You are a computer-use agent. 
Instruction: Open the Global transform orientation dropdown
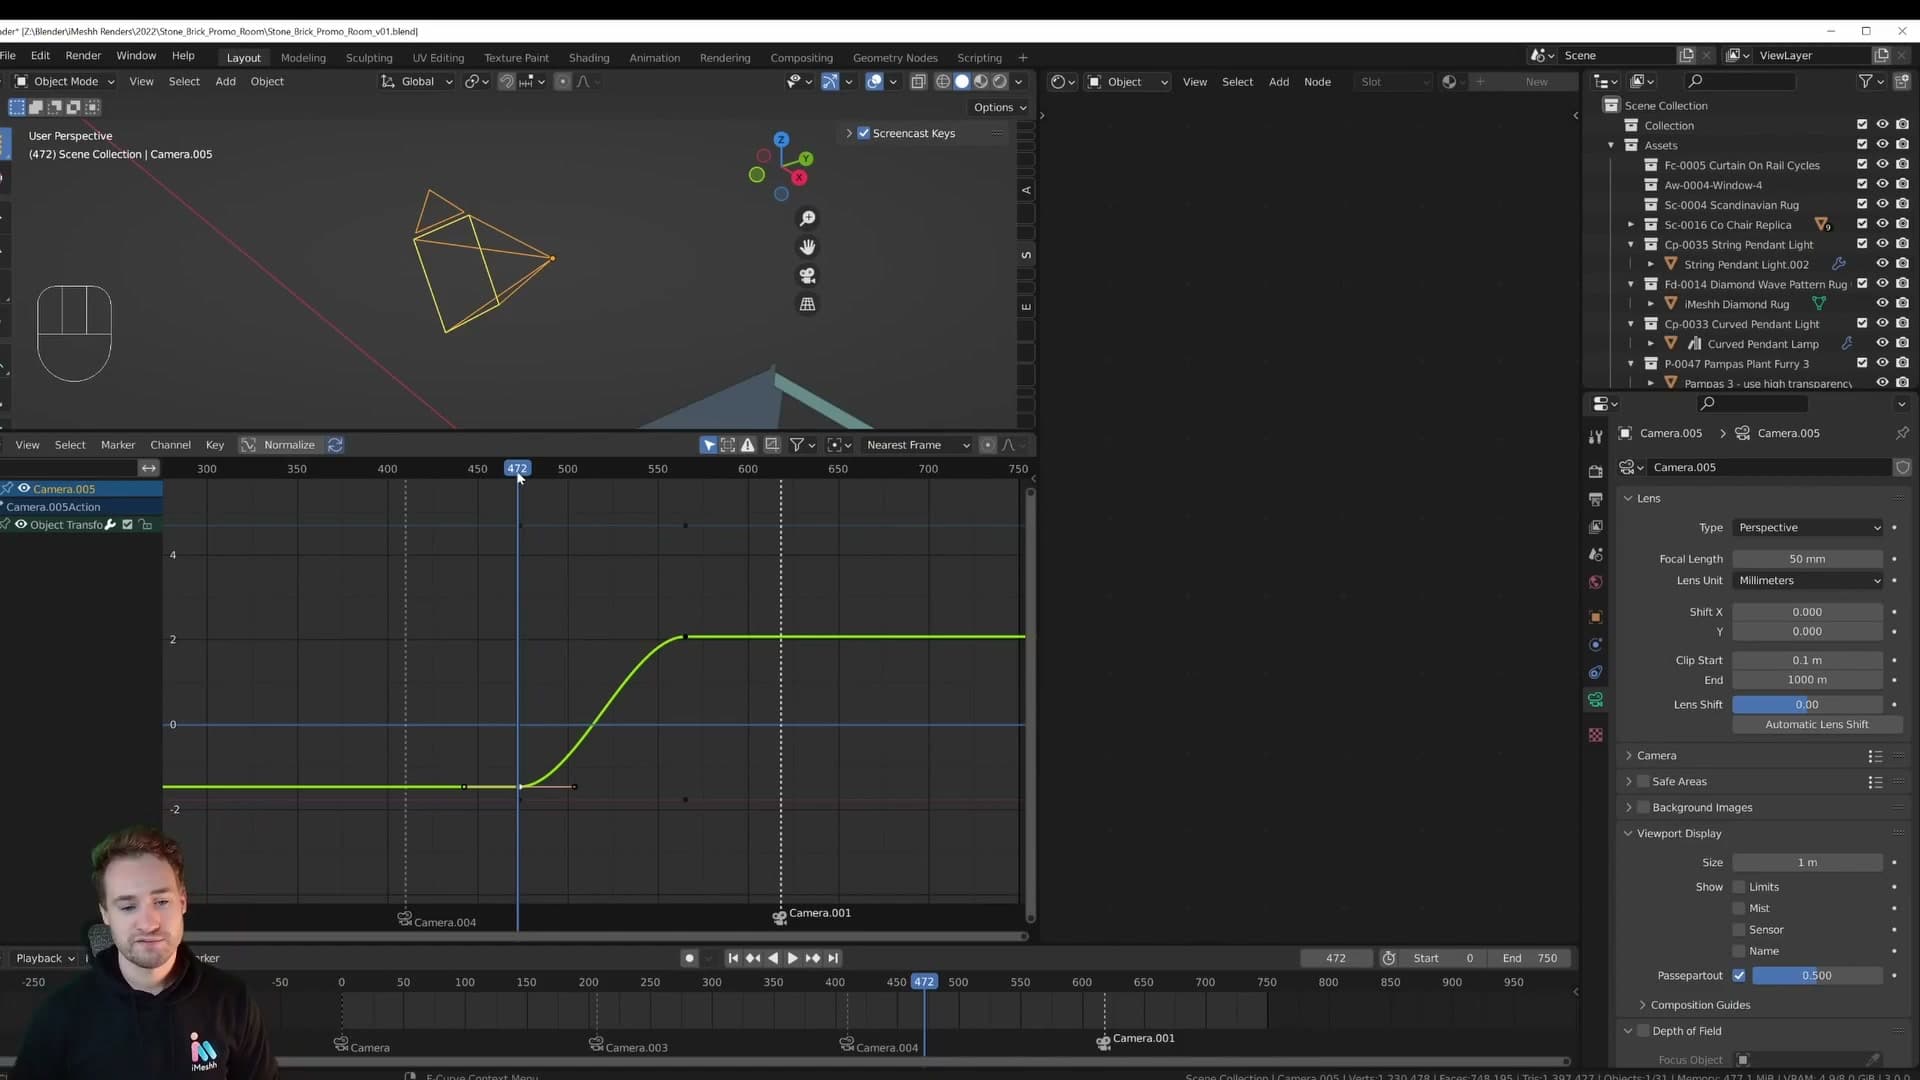click(x=417, y=81)
